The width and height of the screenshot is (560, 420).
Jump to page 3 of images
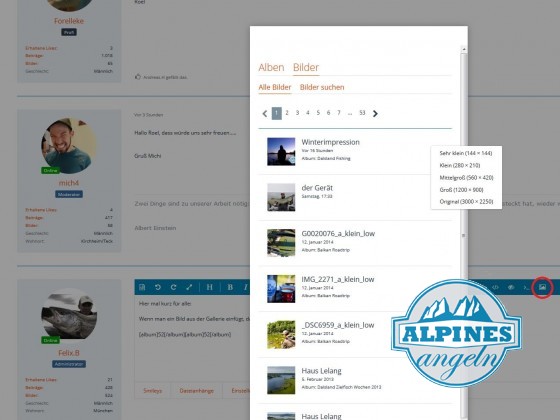tap(297, 113)
